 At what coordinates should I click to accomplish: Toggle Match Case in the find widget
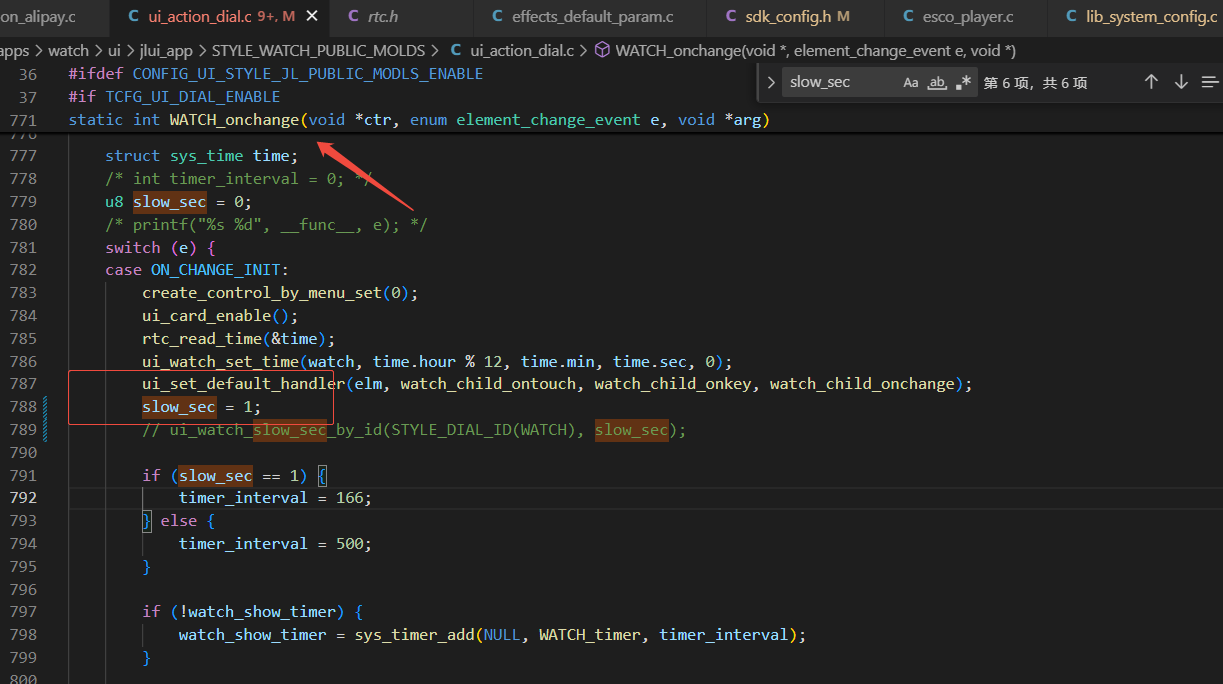coord(911,82)
